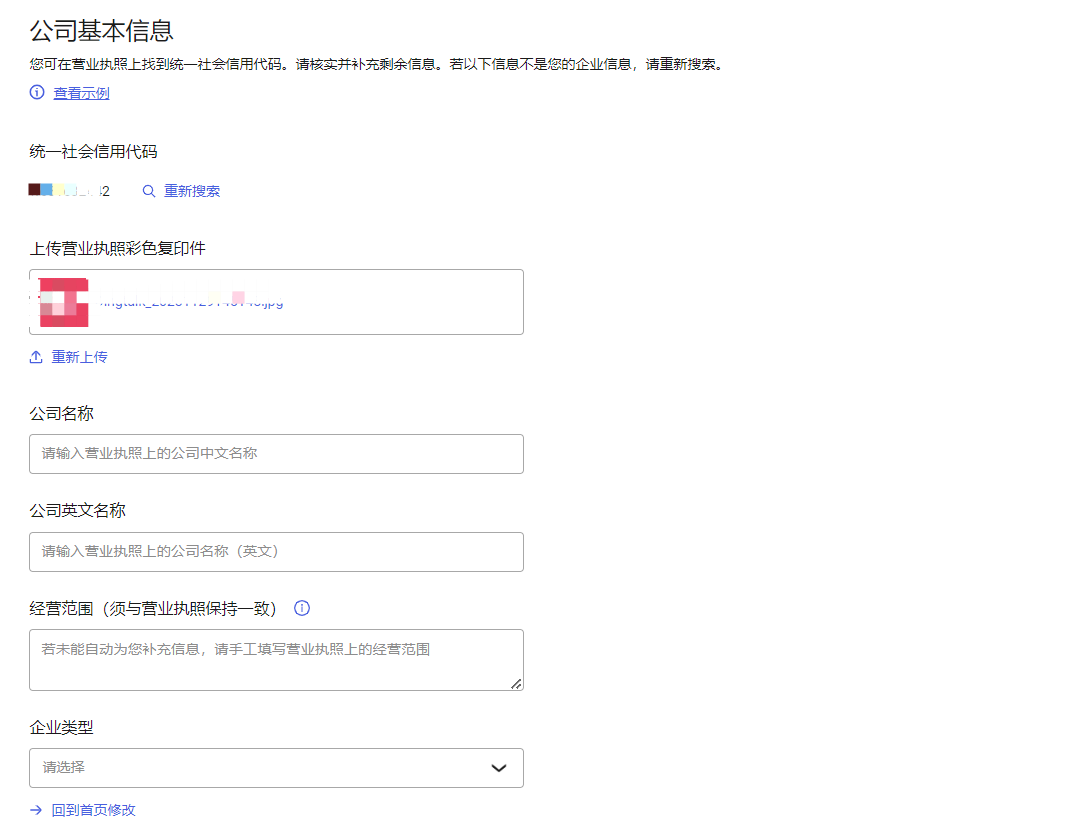This screenshot has width=1067, height=835.
Task: Click the 重新搜索 link
Action: pyautogui.click(x=192, y=191)
